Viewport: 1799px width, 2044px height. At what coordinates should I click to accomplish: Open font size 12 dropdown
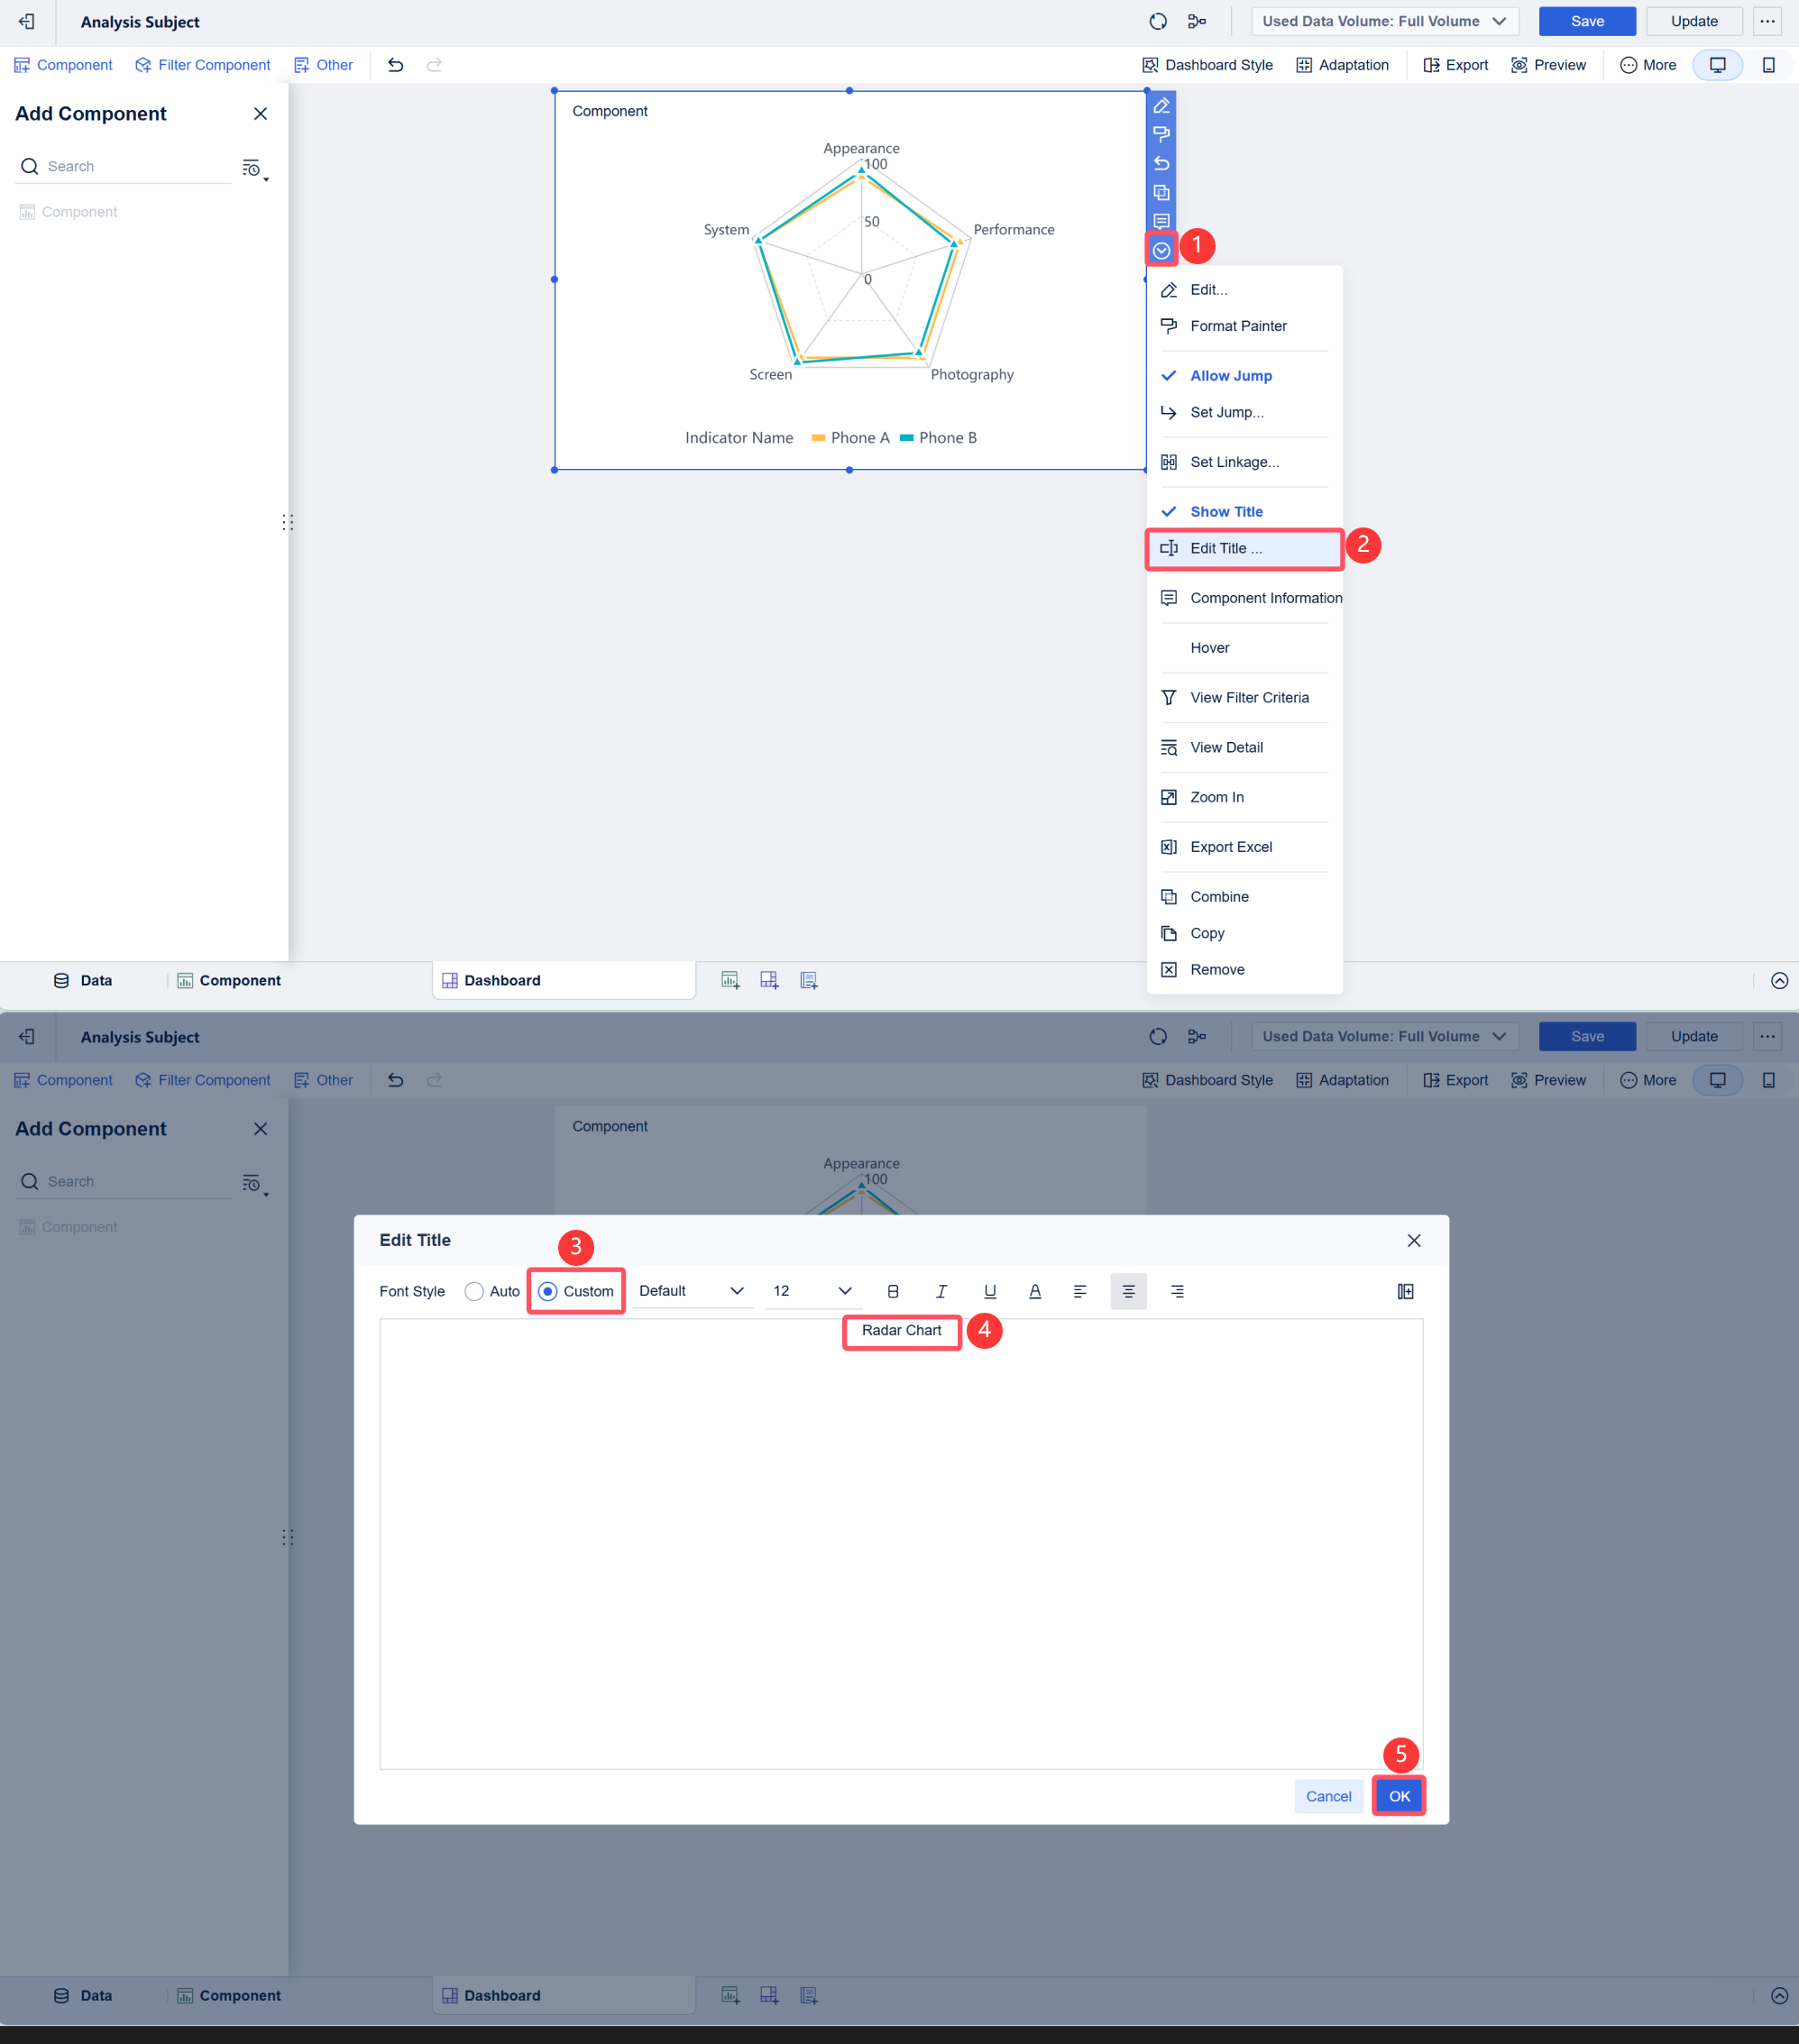click(811, 1291)
